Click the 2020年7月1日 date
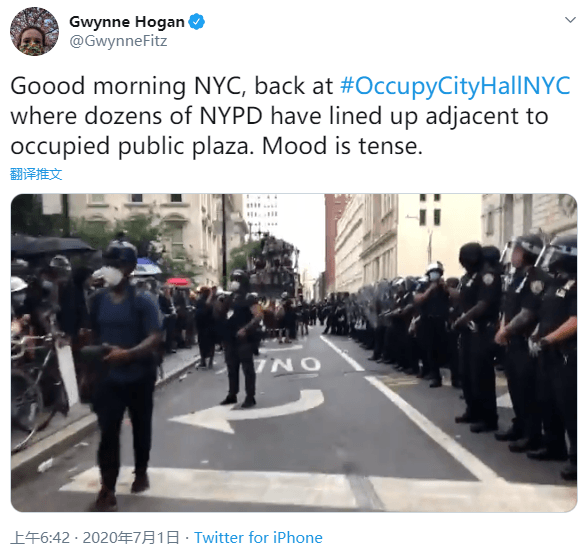 (131, 538)
